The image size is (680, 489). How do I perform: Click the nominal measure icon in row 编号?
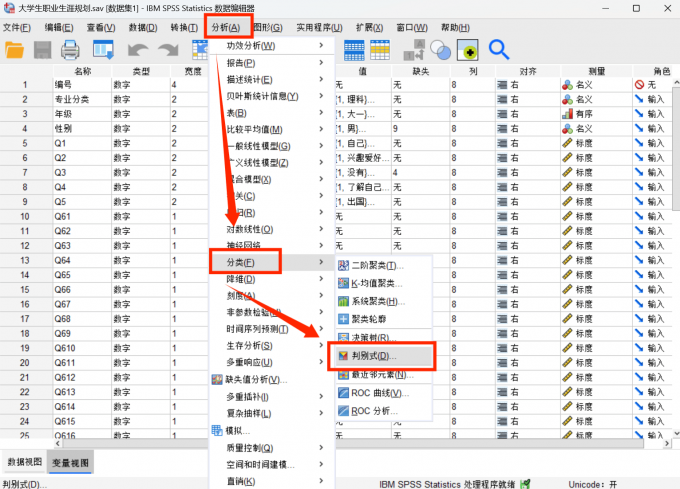[567, 85]
